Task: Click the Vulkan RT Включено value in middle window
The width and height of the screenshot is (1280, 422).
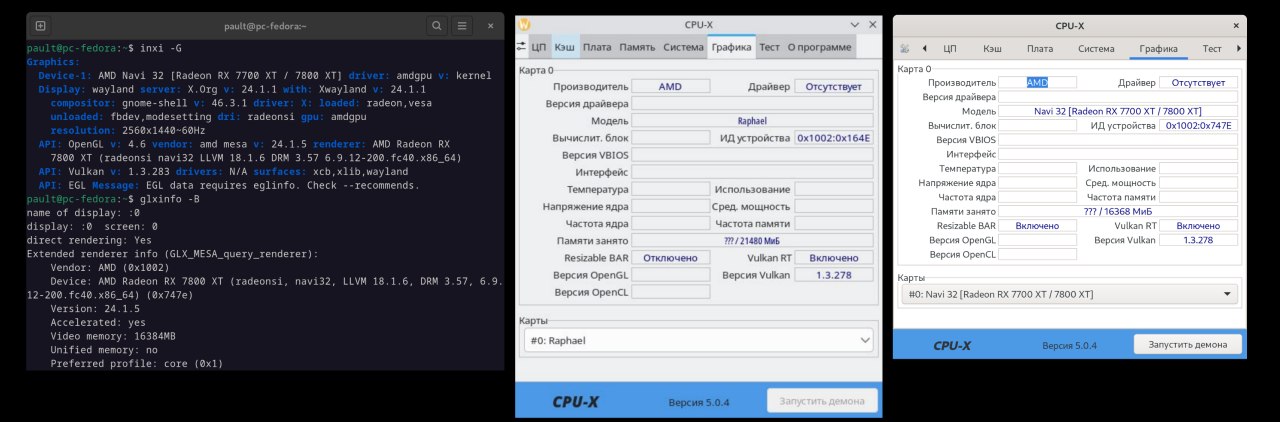Action: point(833,258)
